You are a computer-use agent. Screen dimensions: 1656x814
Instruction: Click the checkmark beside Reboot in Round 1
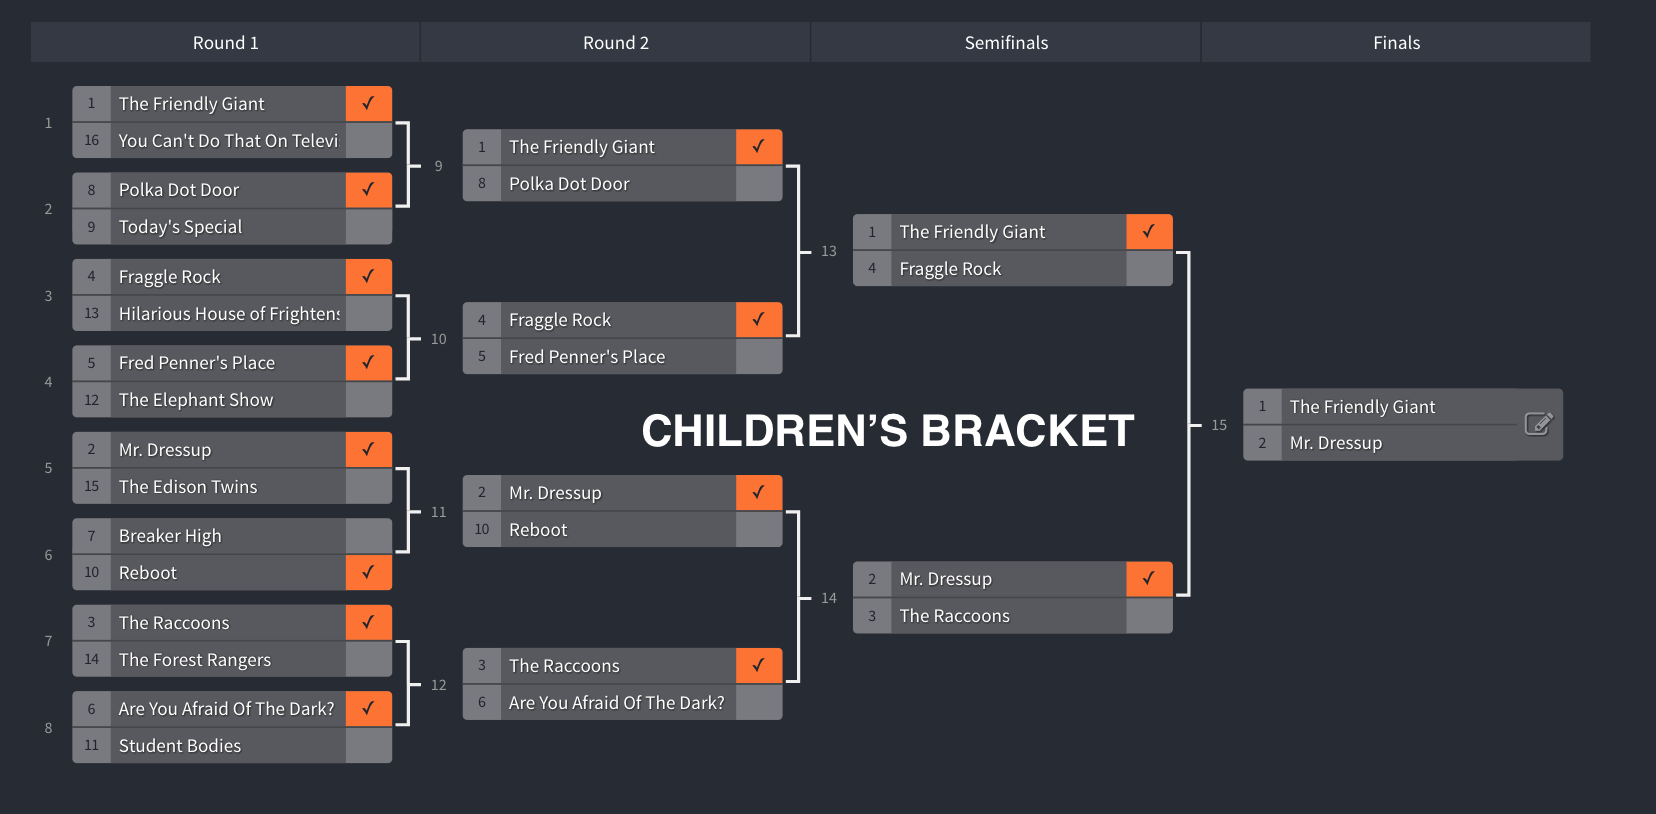[368, 572]
